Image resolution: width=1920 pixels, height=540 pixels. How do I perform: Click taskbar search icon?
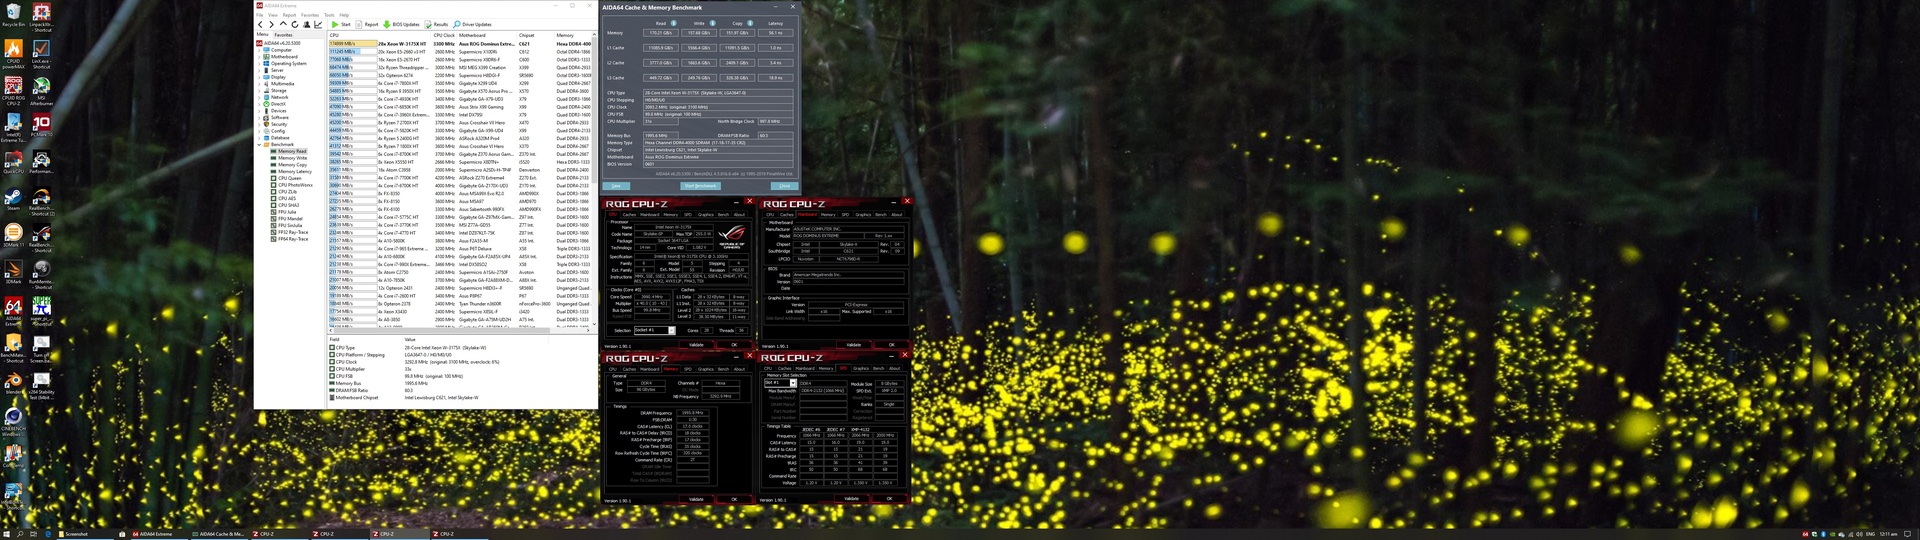20,534
